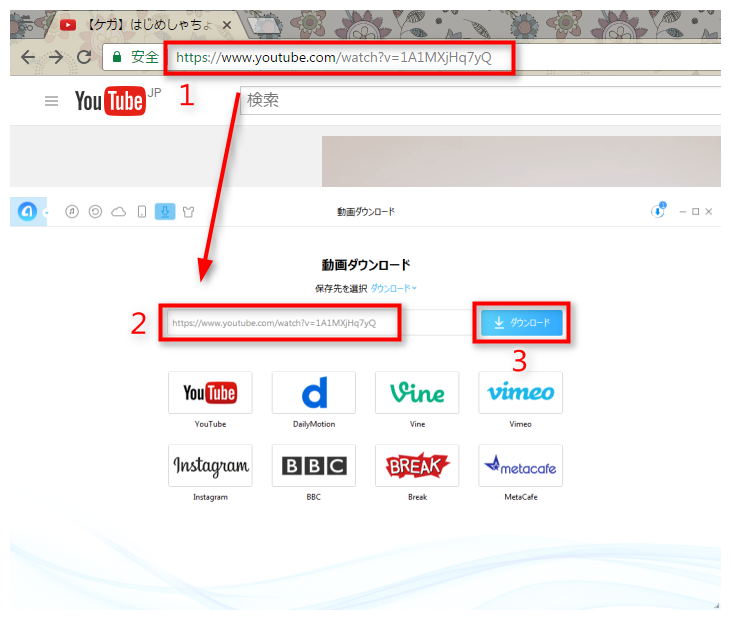Choose the BBC site tile
Image resolution: width=731 pixels, height=620 pixels.
314,466
